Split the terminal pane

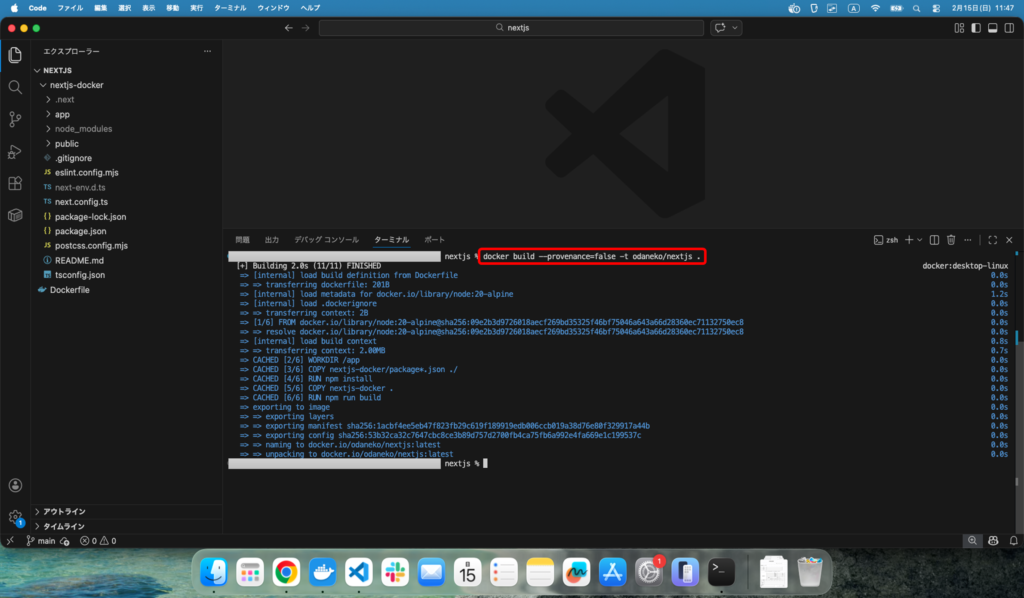coord(934,240)
